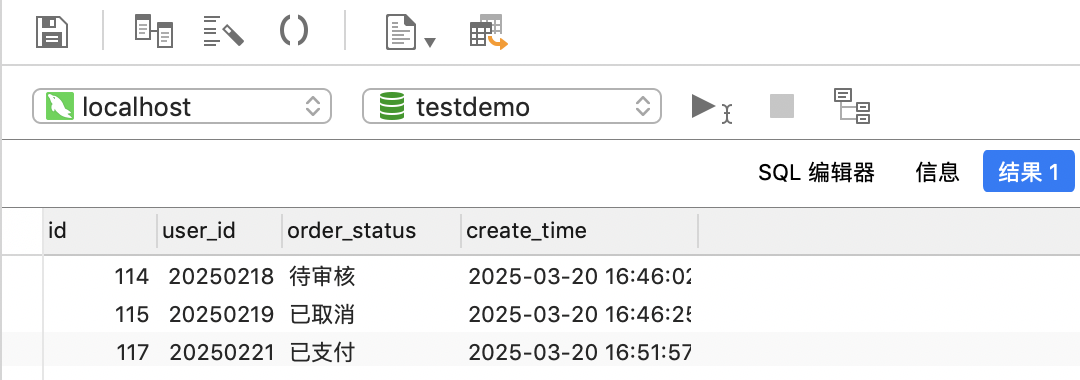Expand the arrow beside the text document icon

[x=430, y=43]
